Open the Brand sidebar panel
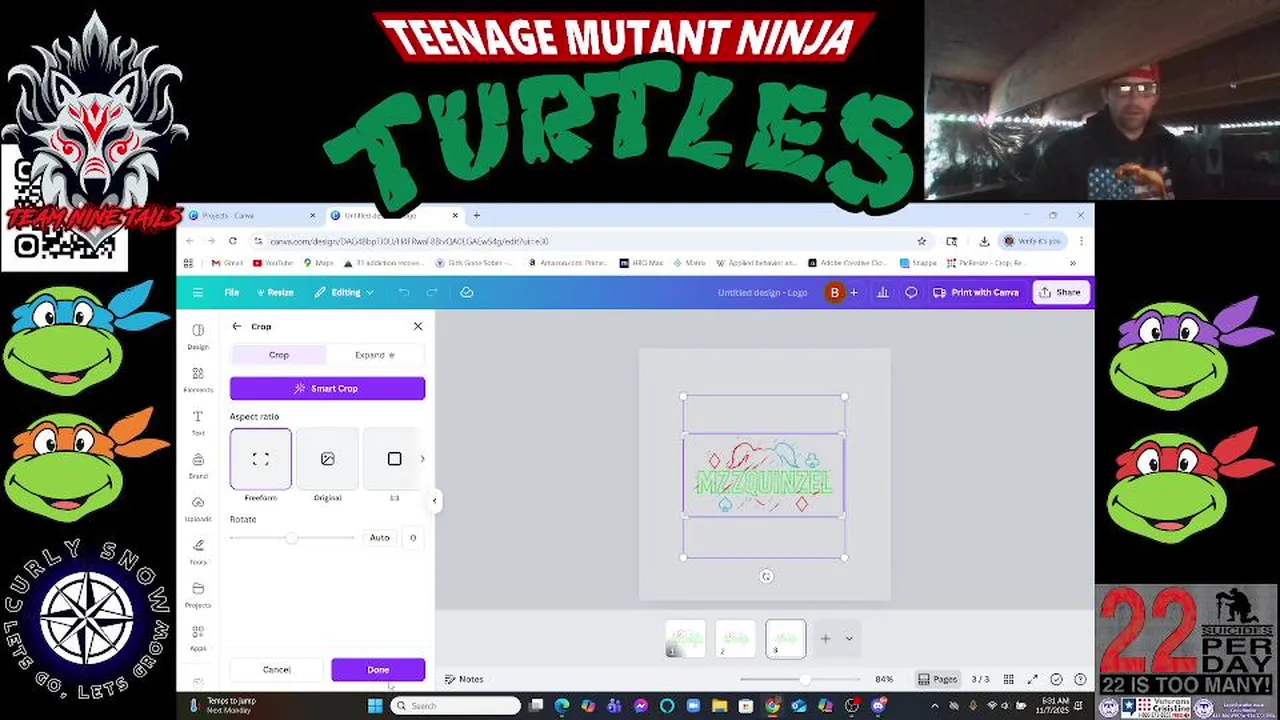The height and width of the screenshot is (720, 1280). (x=198, y=466)
